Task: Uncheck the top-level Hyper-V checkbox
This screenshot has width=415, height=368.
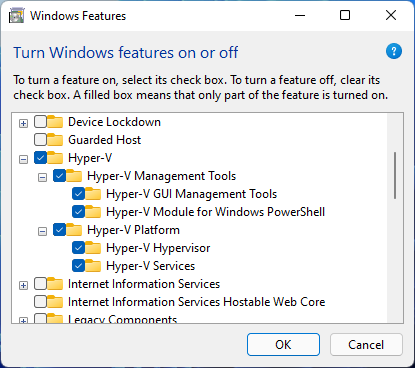Action: click(40, 158)
